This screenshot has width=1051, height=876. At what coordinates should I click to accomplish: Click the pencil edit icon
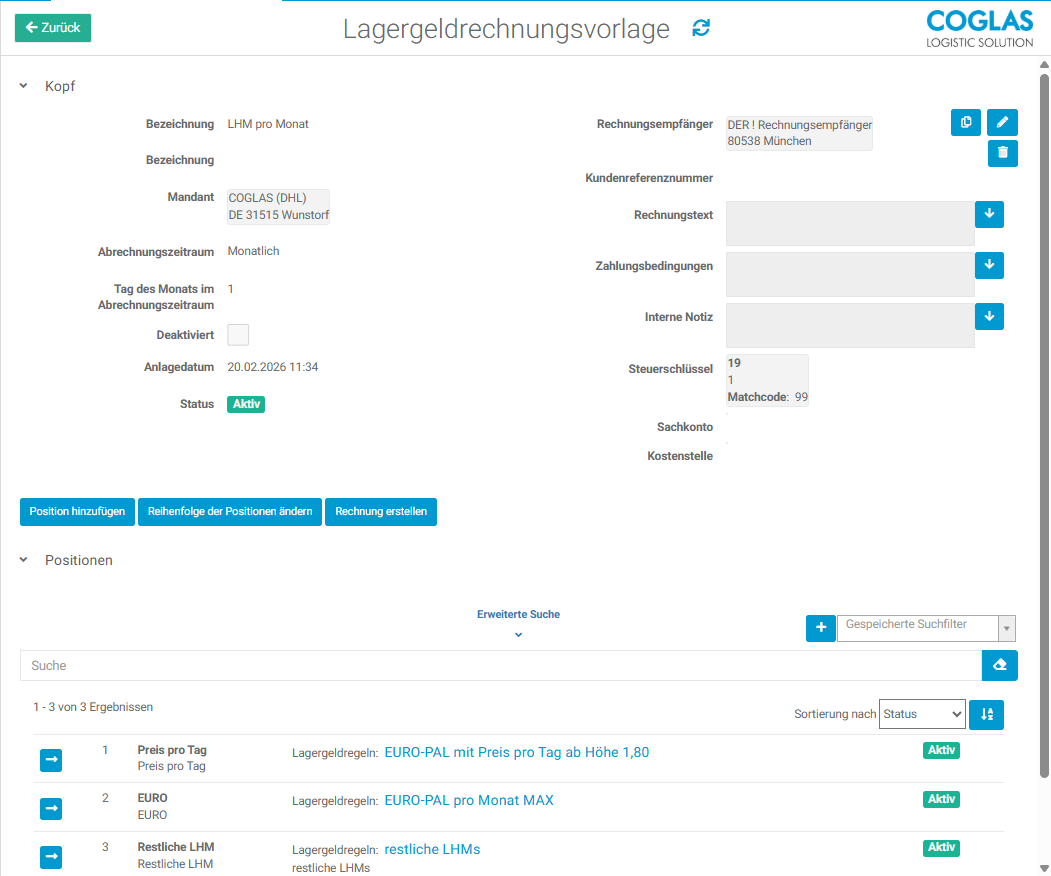[1002, 122]
